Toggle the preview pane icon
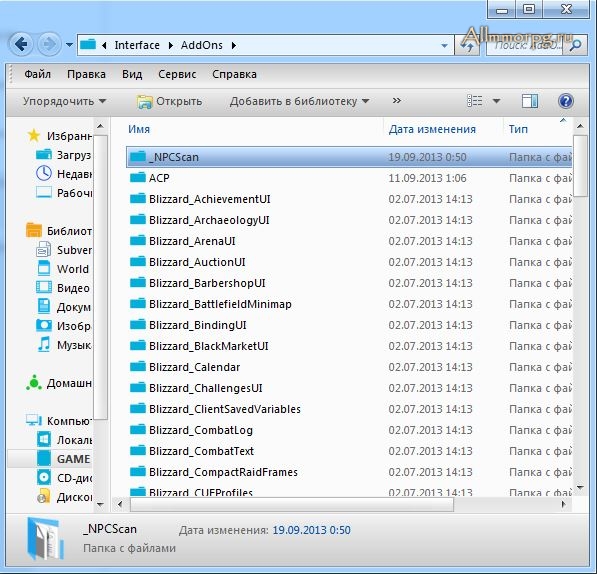Image resolution: width=597 pixels, height=574 pixels. [530, 101]
